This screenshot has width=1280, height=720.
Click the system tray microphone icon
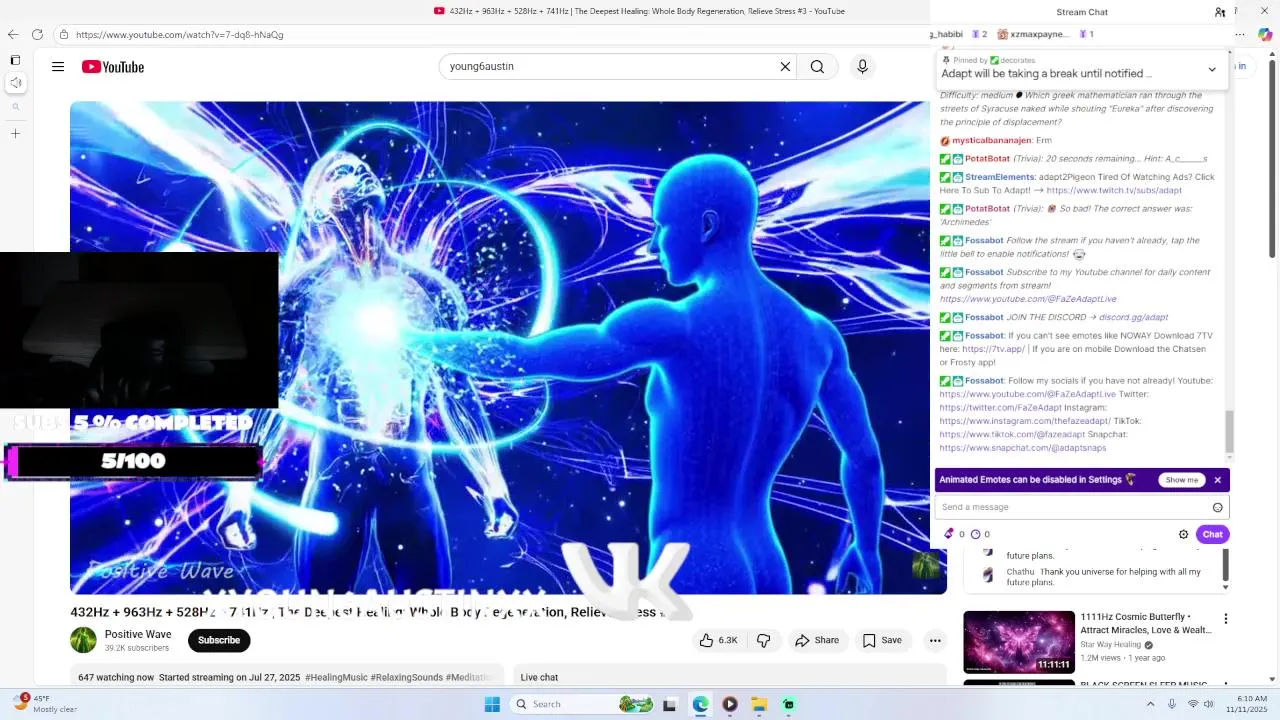1172,704
